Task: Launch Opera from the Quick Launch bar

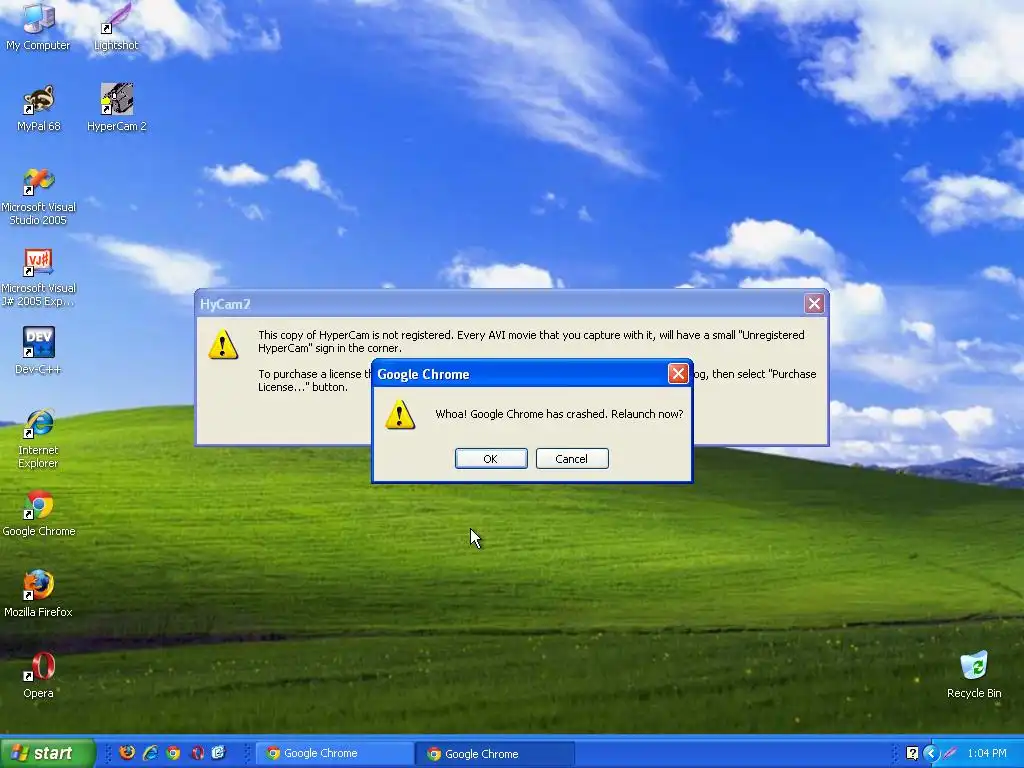Action: tap(197, 753)
